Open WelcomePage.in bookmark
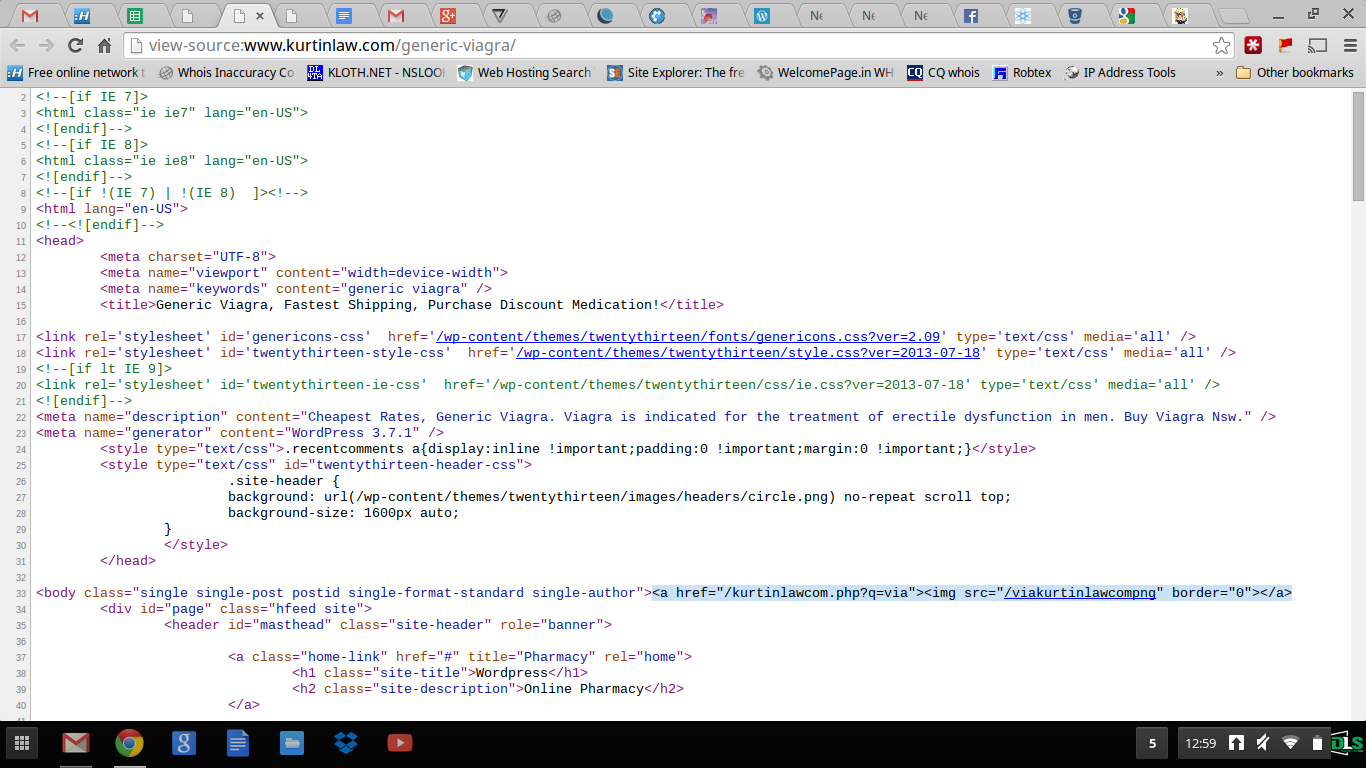The width and height of the screenshot is (1366, 768). pos(826,72)
